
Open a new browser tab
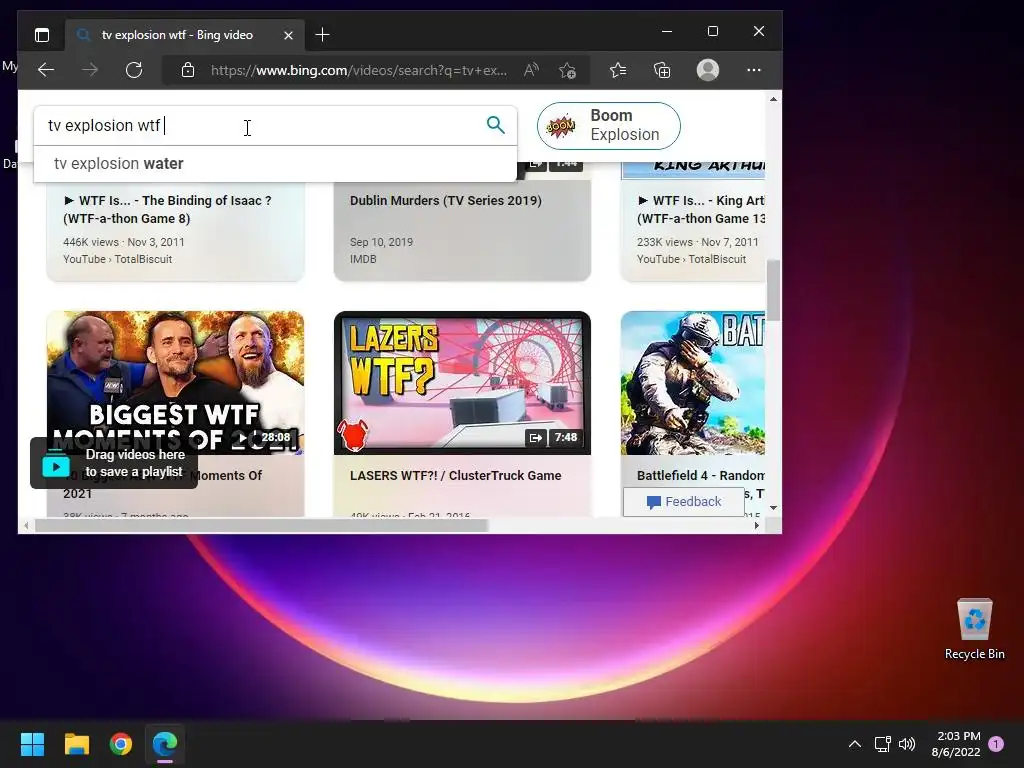click(x=322, y=35)
